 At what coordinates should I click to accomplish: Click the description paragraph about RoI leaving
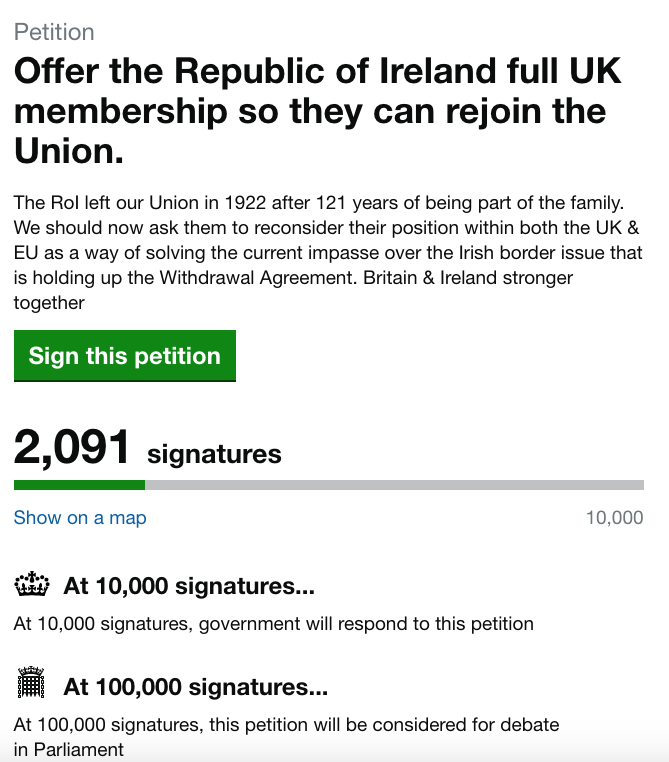point(328,253)
